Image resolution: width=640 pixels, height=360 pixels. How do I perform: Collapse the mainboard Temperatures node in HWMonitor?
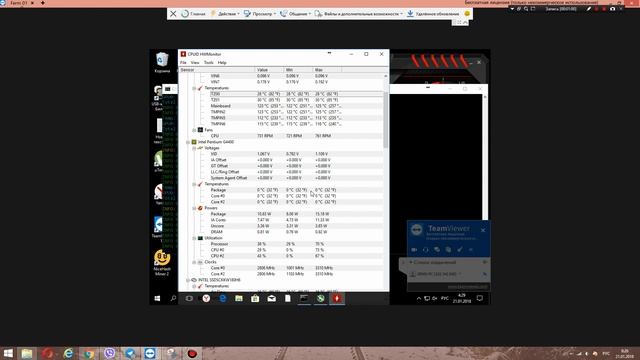click(194, 88)
